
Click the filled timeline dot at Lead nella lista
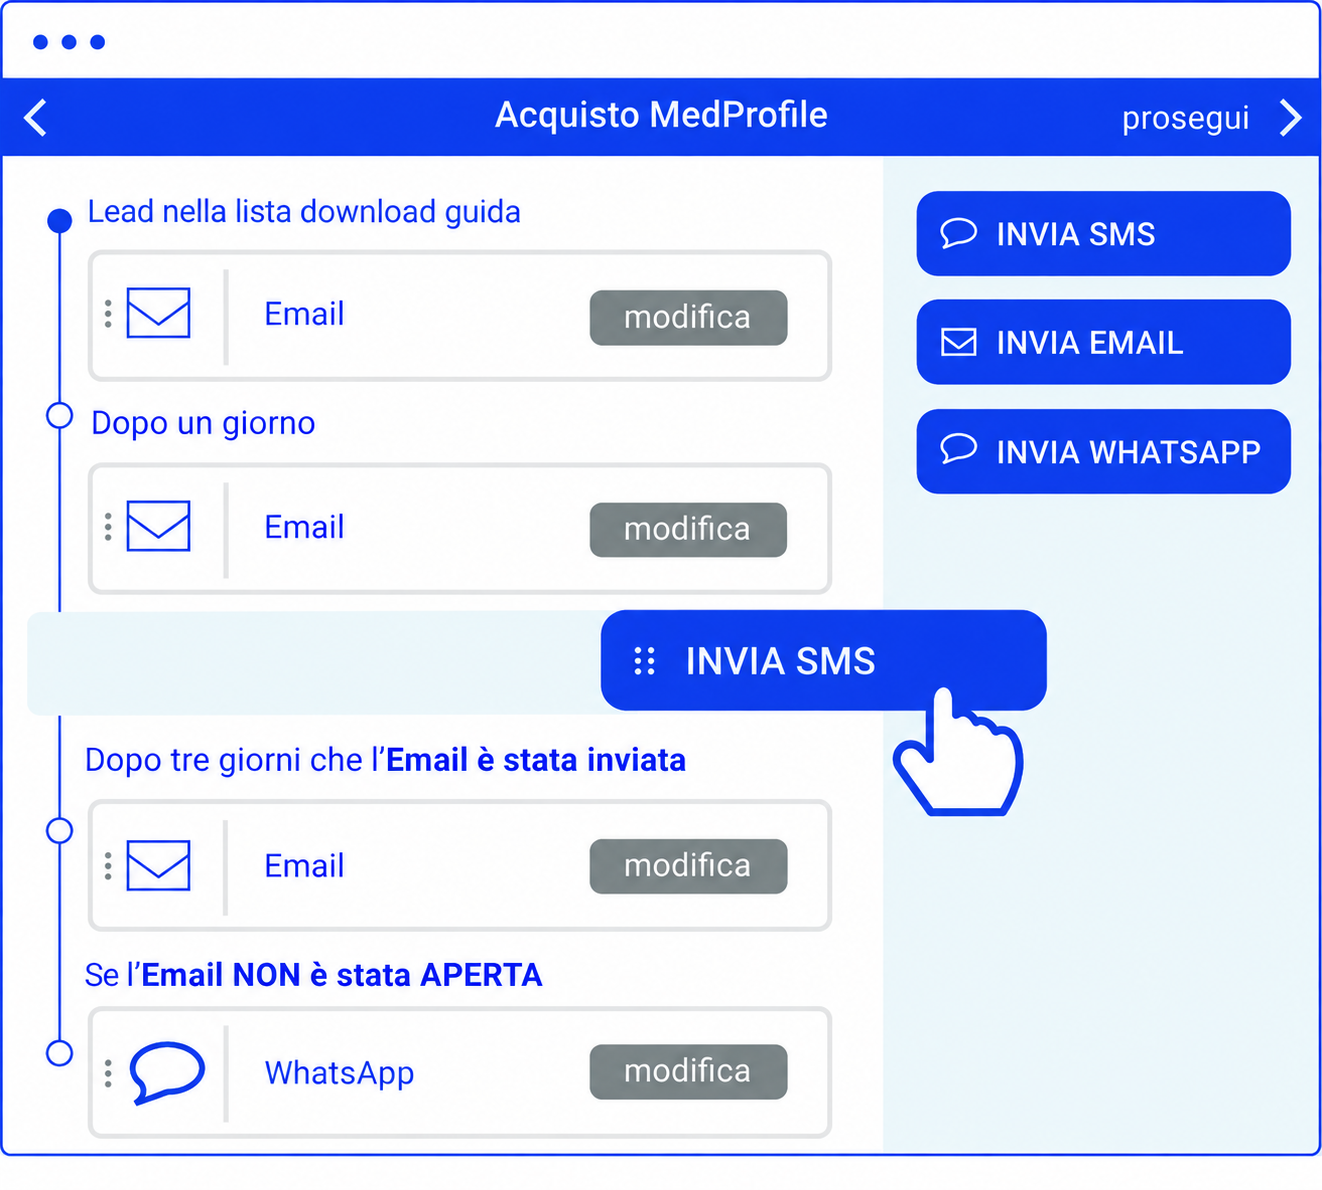[60, 220]
